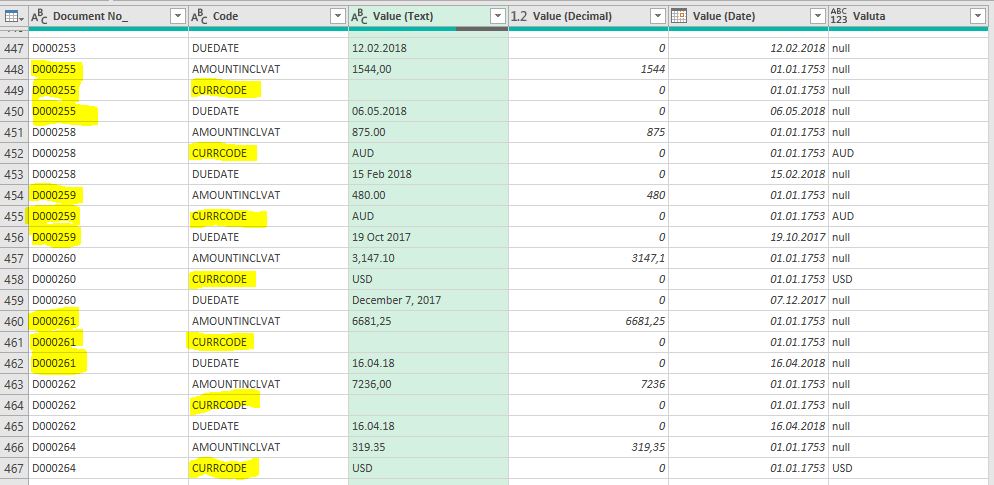Click the AMOUNTINCLVAT cell in row 457
This screenshot has height=485, width=994.
pos(269,258)
